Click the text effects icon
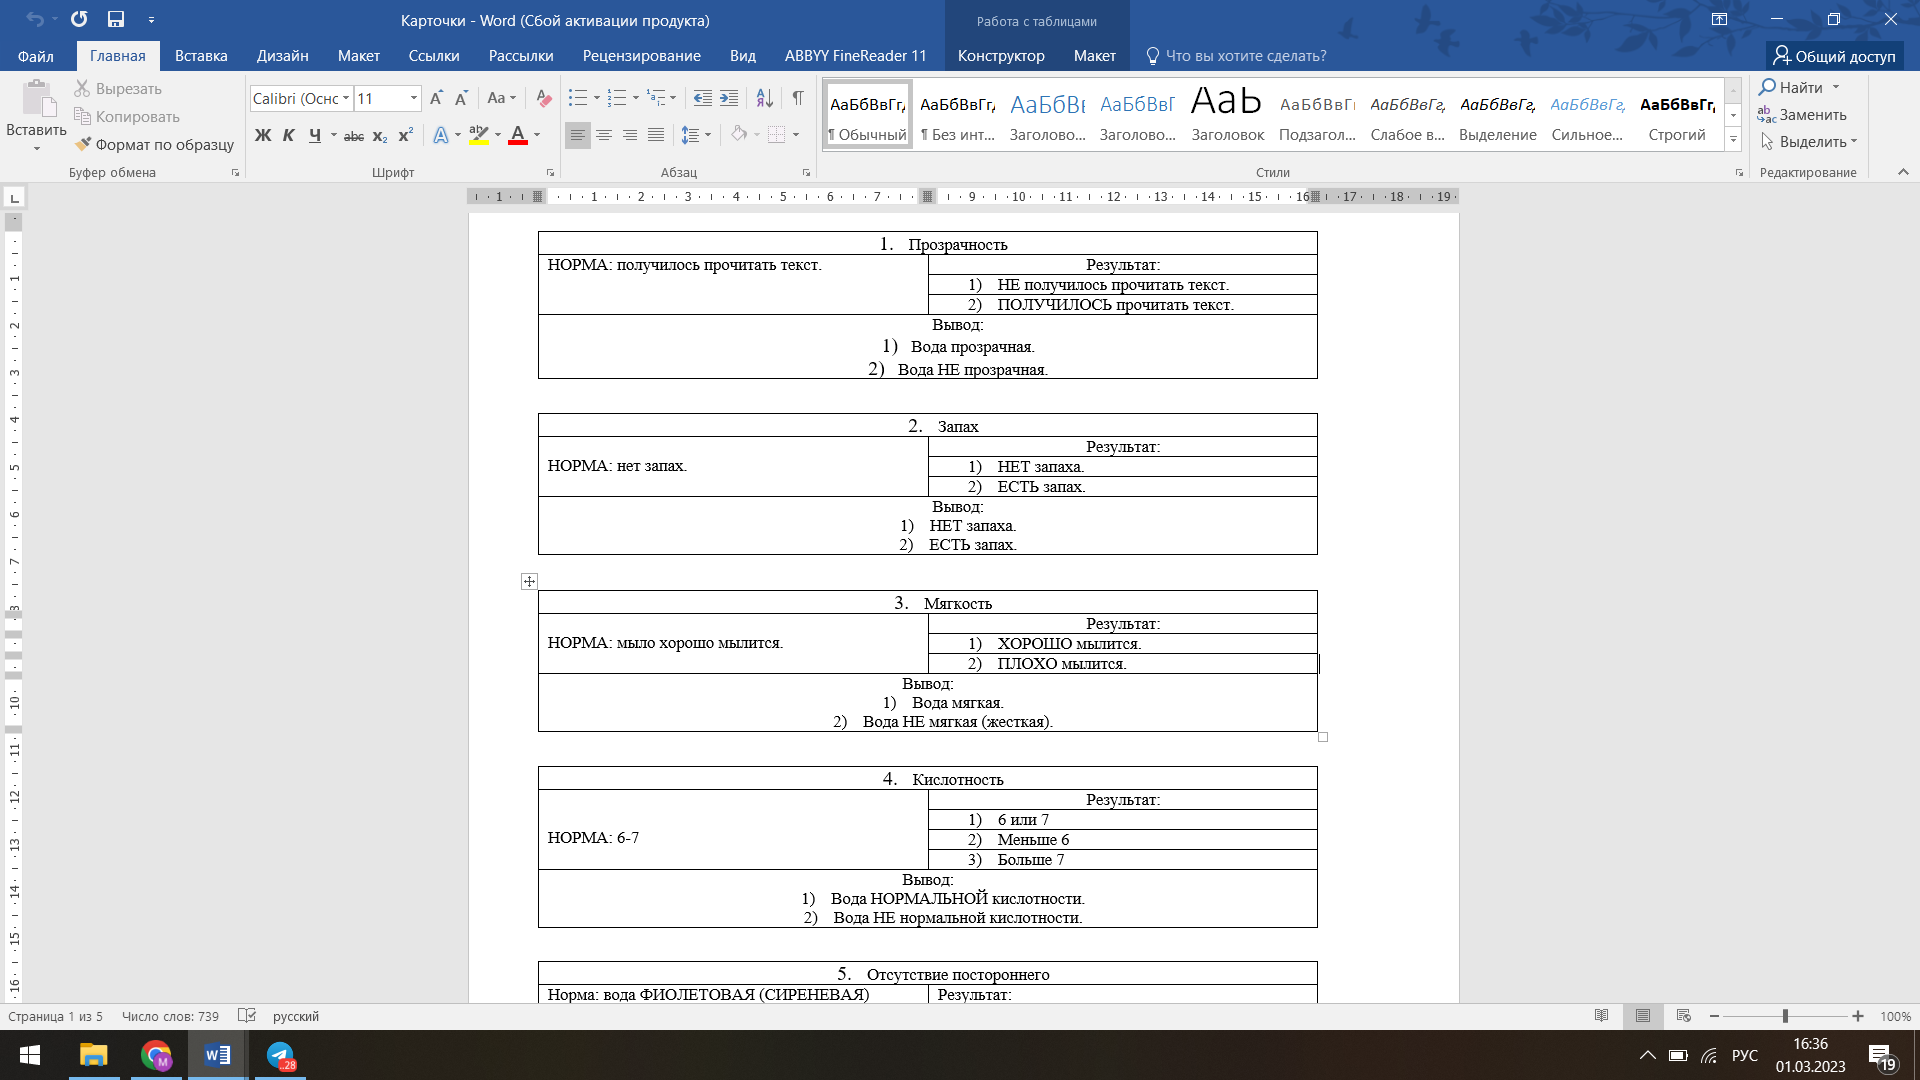This screenshot has width=1920, height=1080. coord(441,135)
